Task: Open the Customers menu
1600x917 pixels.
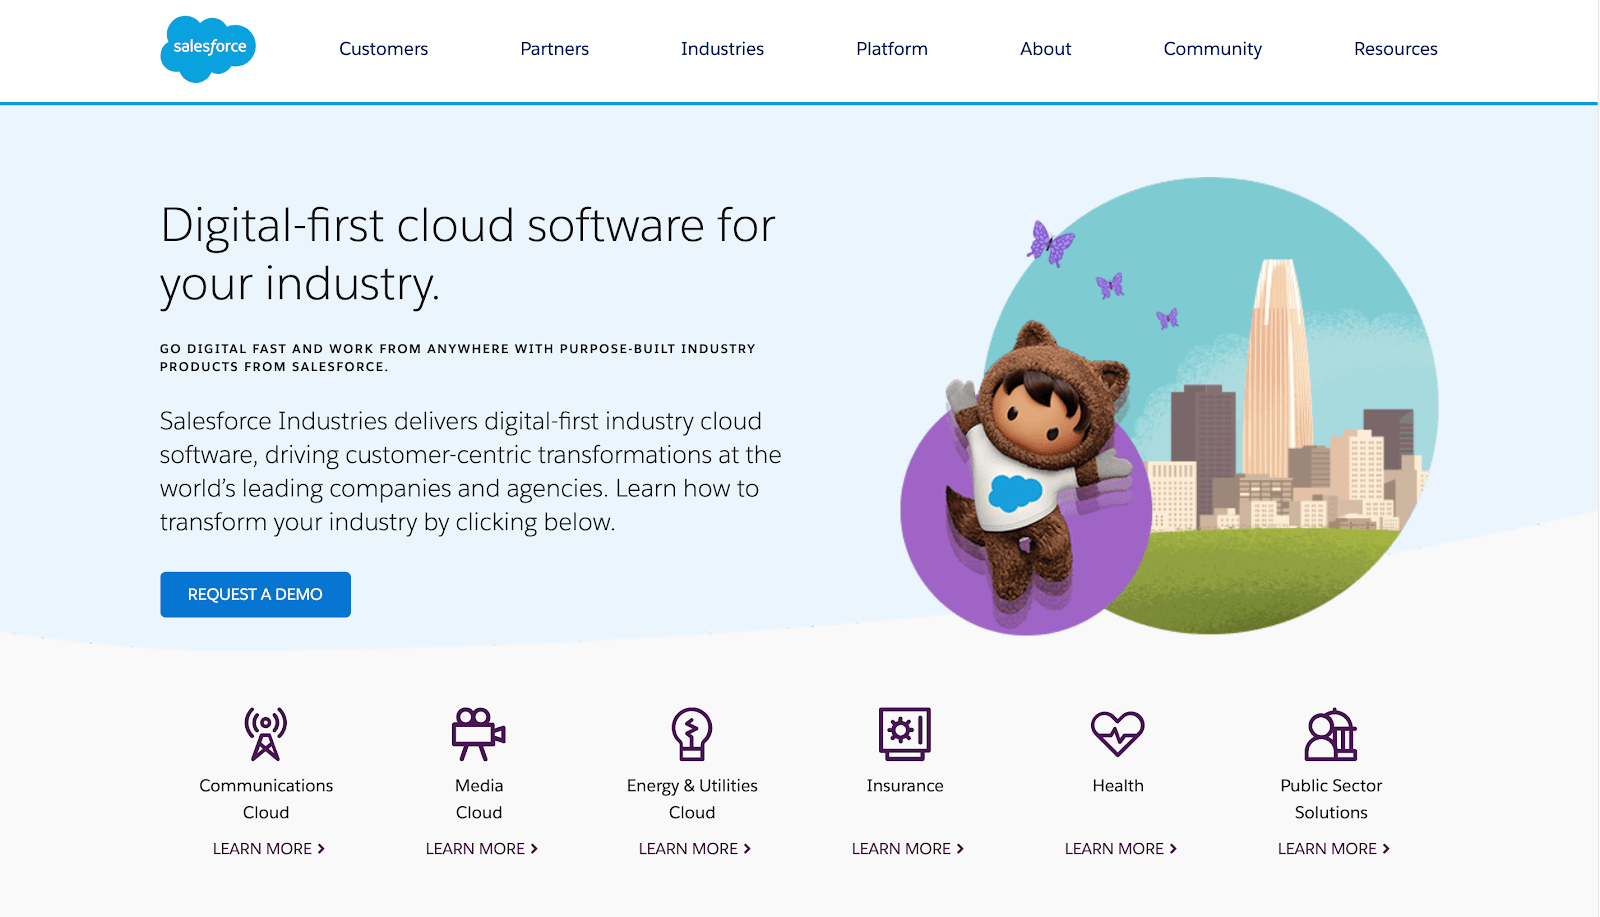Action: coord(383,49)
